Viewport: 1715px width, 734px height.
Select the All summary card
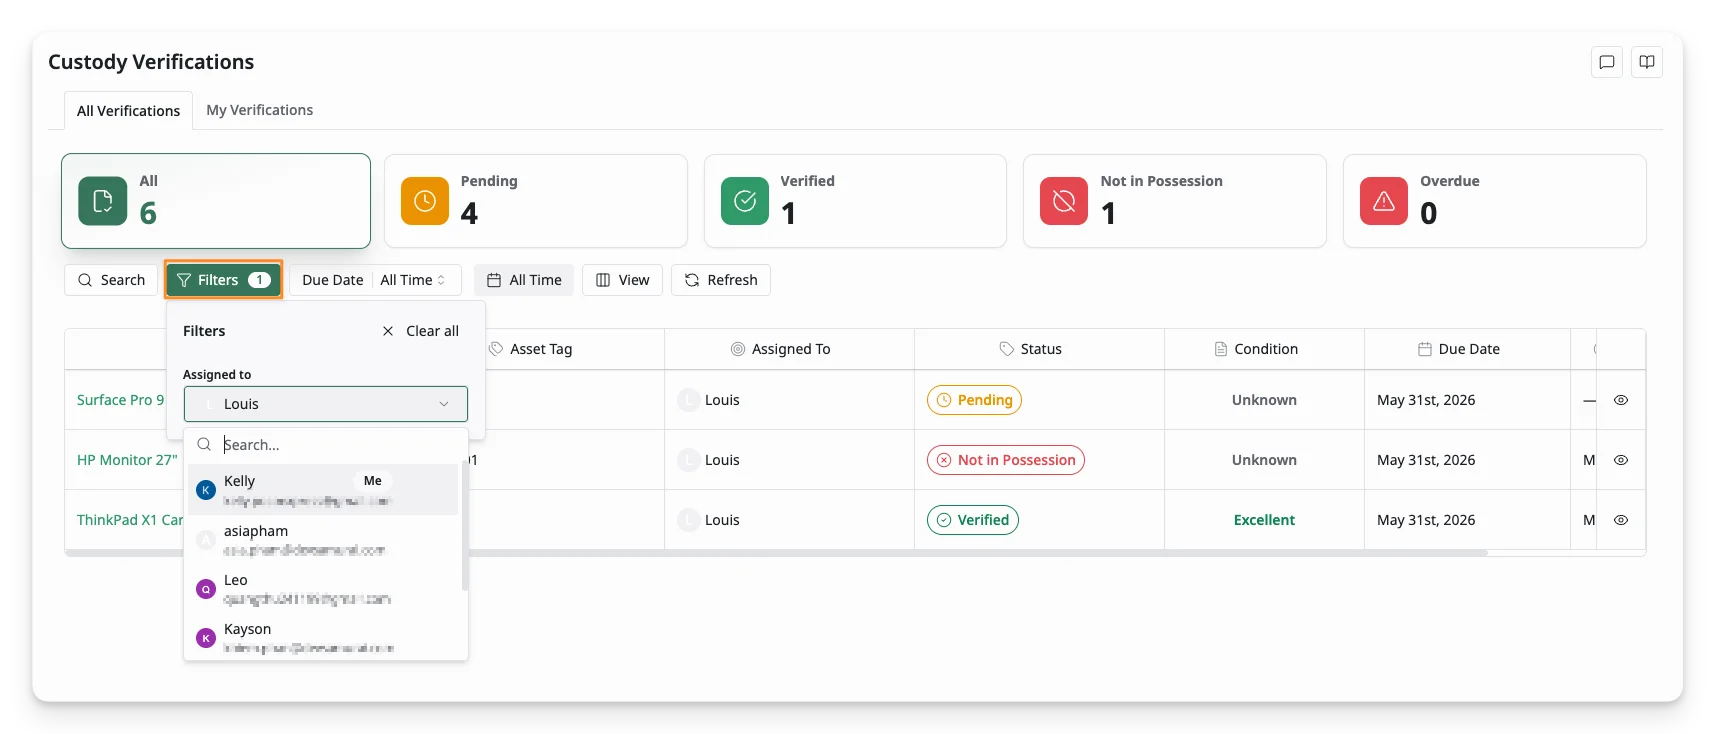tap(216, 201)
